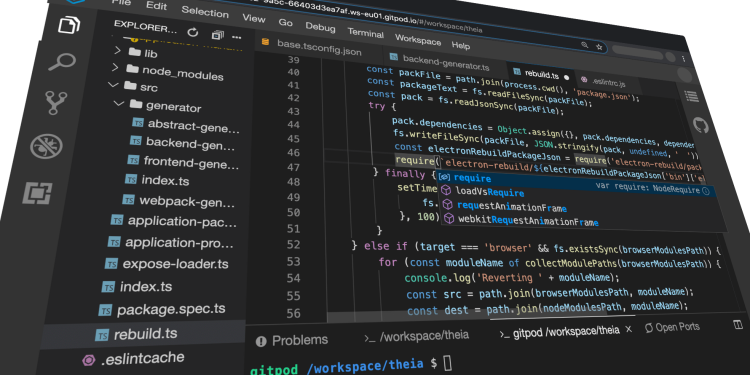Open the Go menu
The width and height of the screenshot is (750, 375).
[x=286, y=22]
